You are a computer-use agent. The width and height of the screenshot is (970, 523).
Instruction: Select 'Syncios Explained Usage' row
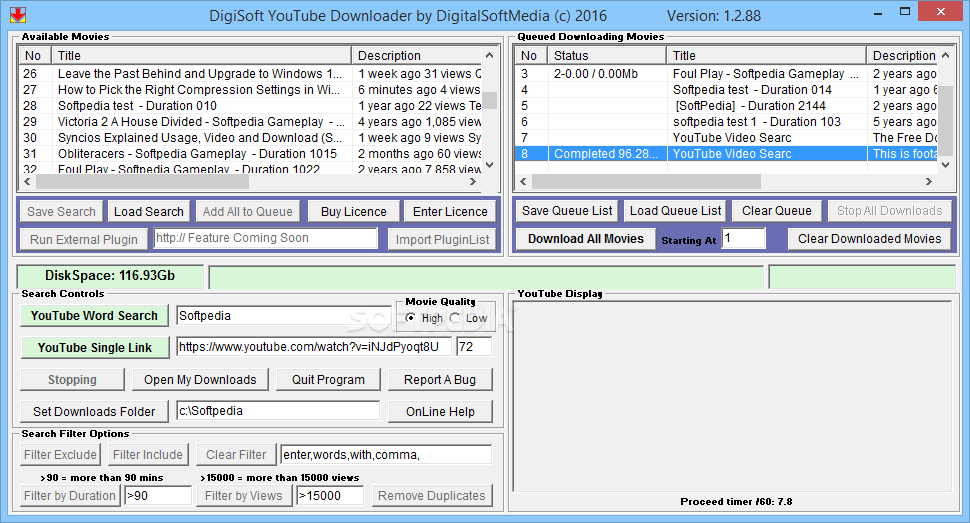click(251, 138)
